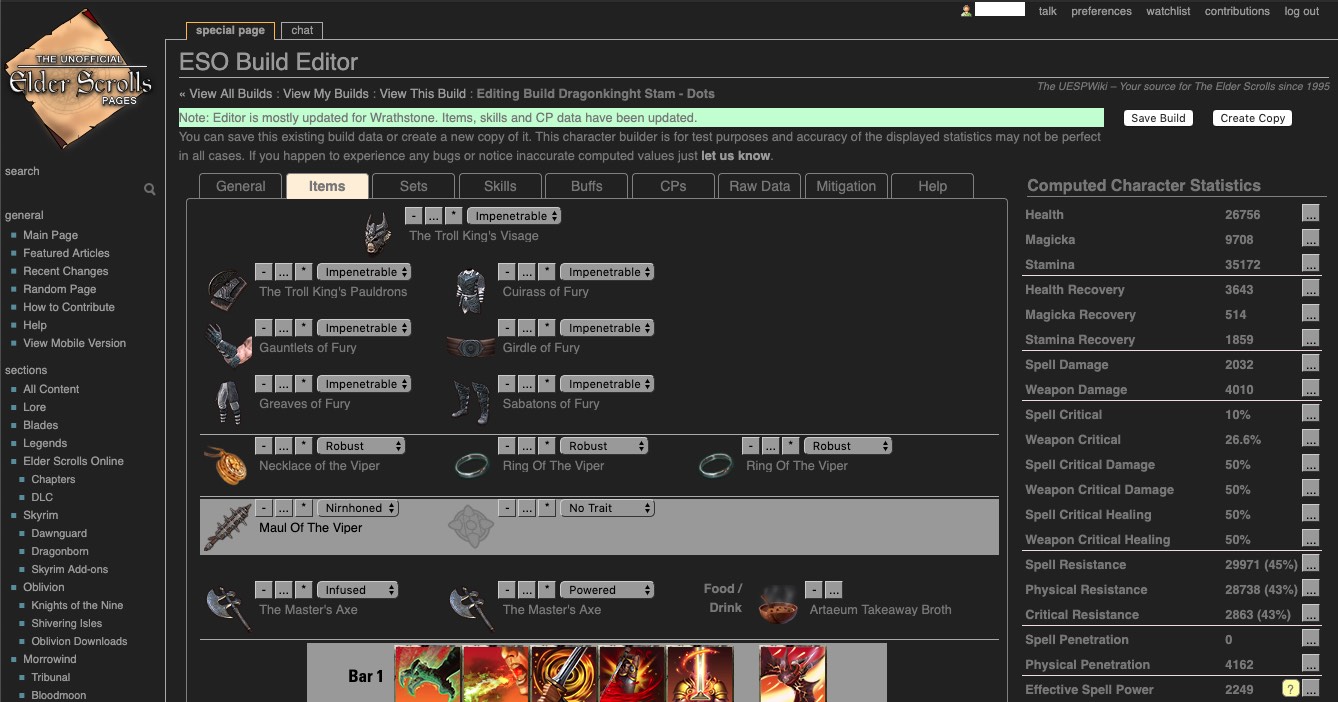Open the 'let us know' link
Viewport: 1338px width, 702px height.
(735, 156)
